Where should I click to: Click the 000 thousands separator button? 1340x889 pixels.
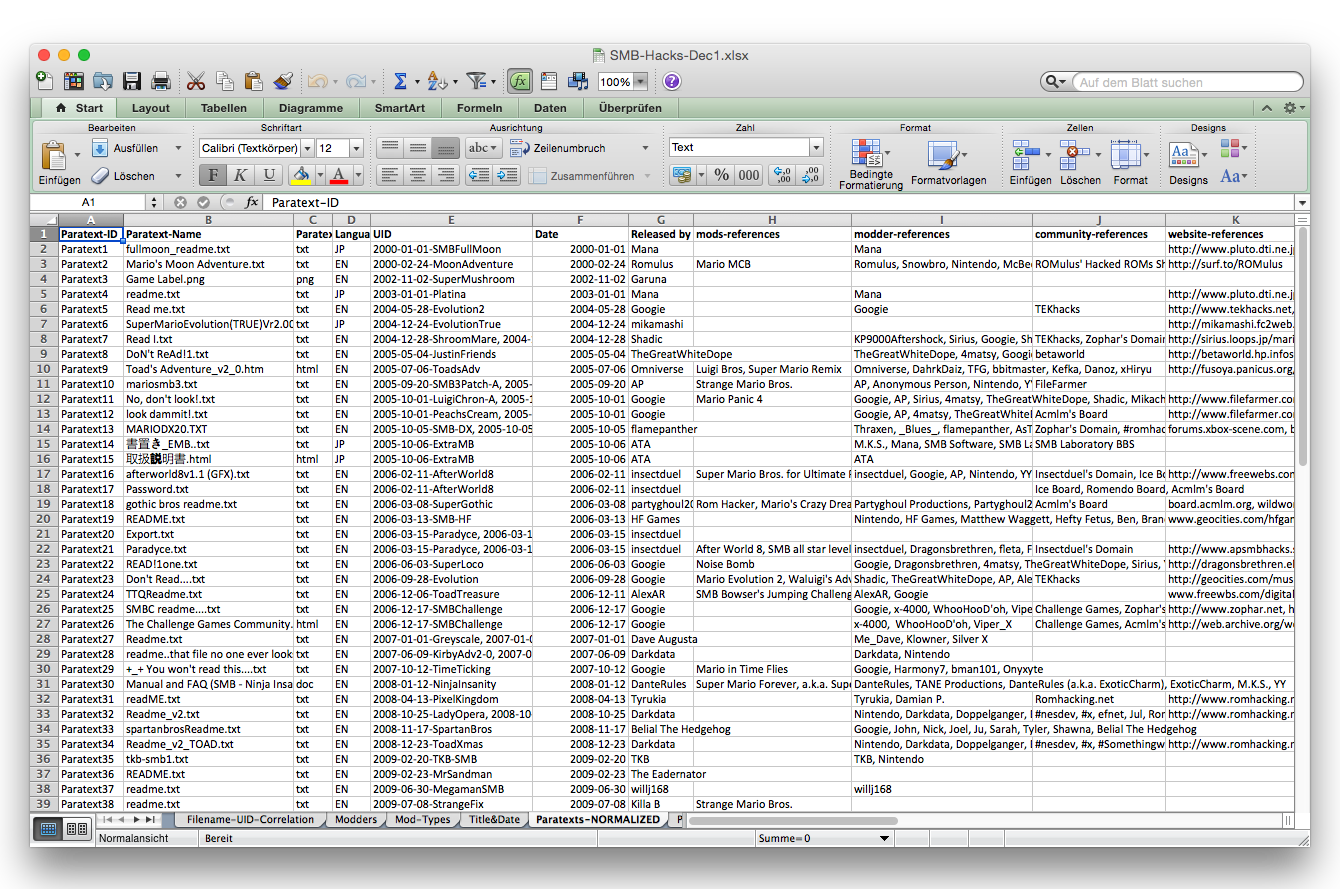point(749,175)
